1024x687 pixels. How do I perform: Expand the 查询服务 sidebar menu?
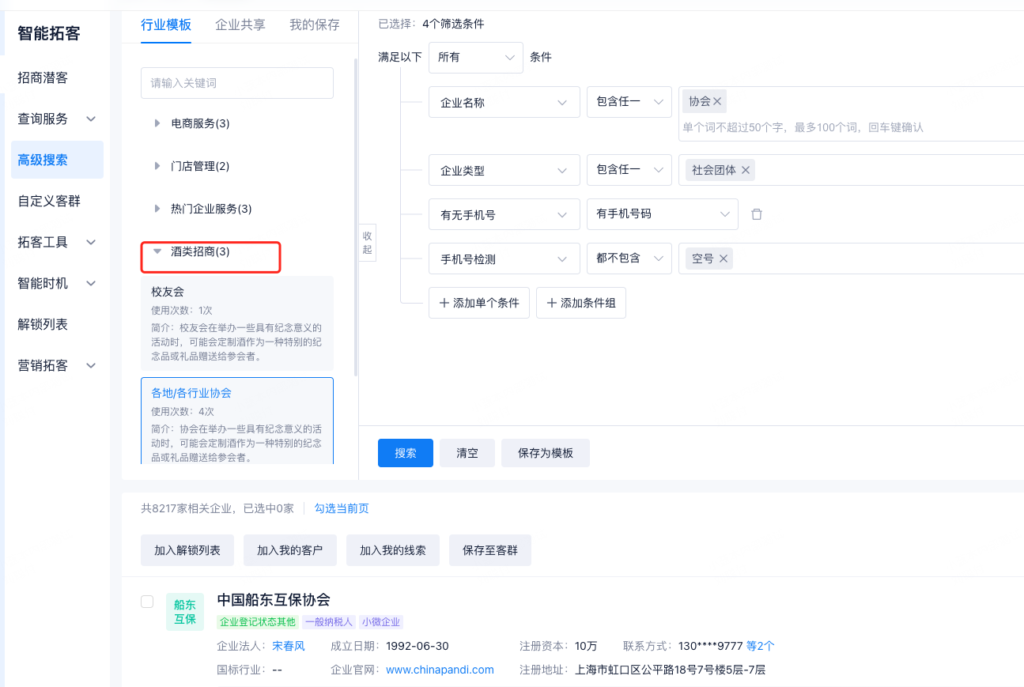point(57,119)
